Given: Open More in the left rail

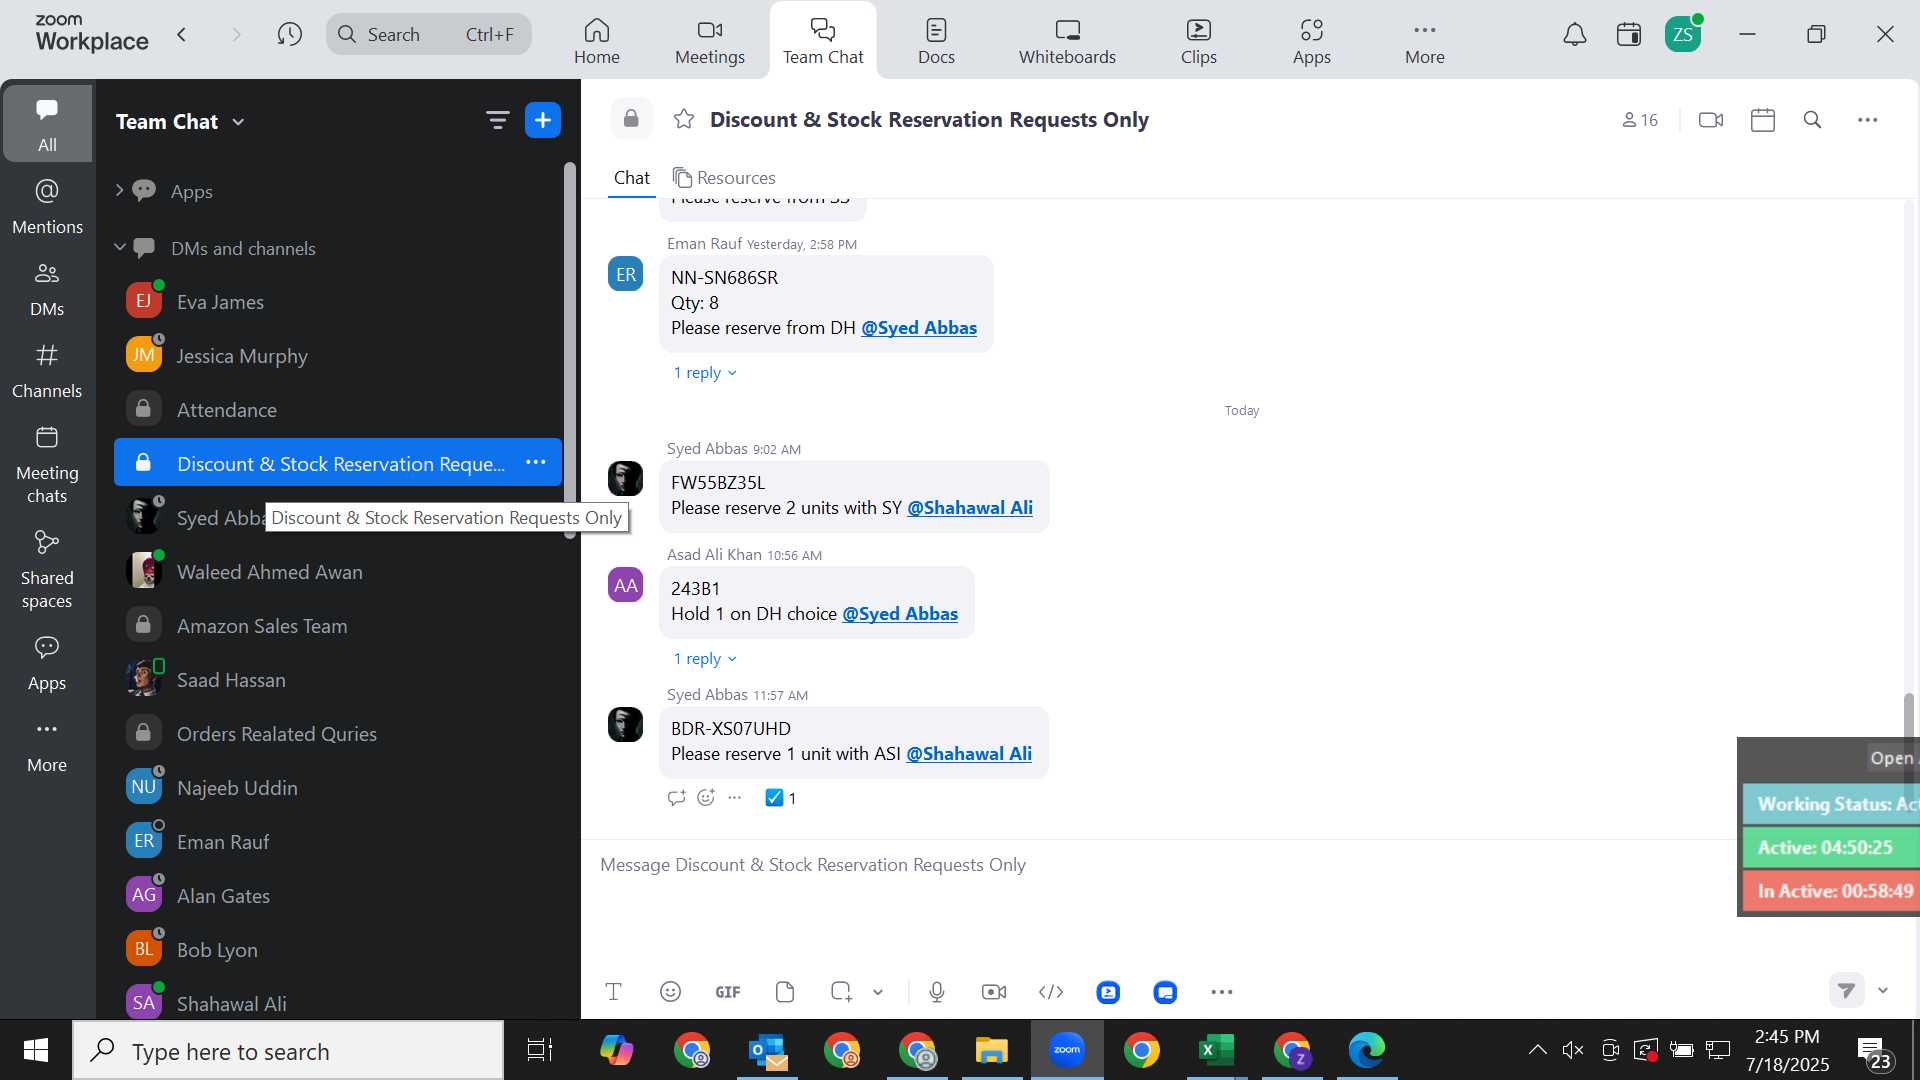Looking at the screenshot, I should pyautogui.click(x=47, y=747).
